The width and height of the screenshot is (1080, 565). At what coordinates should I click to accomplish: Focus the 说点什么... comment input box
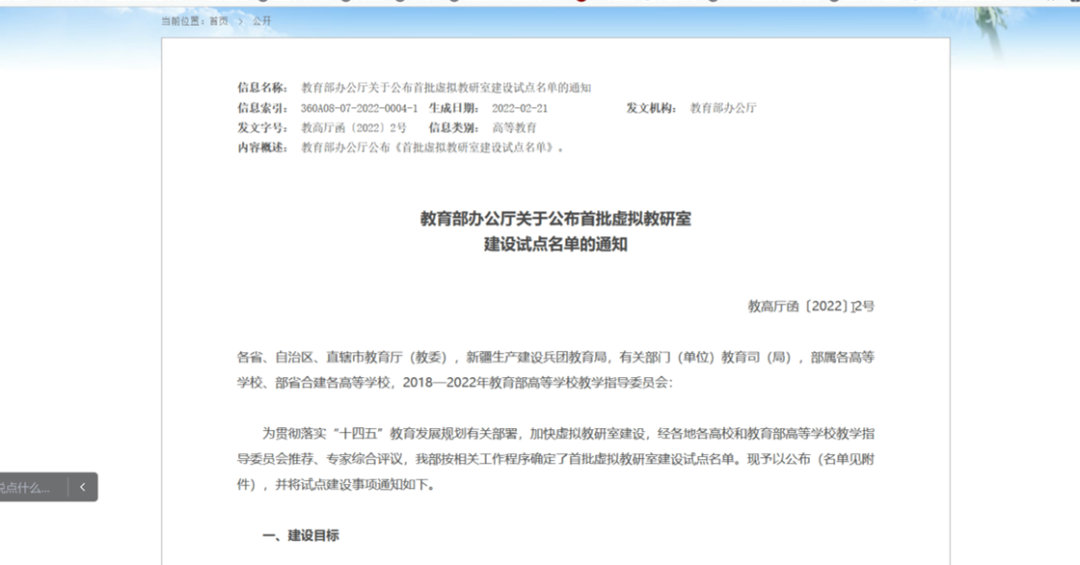(x=28, y=487)
